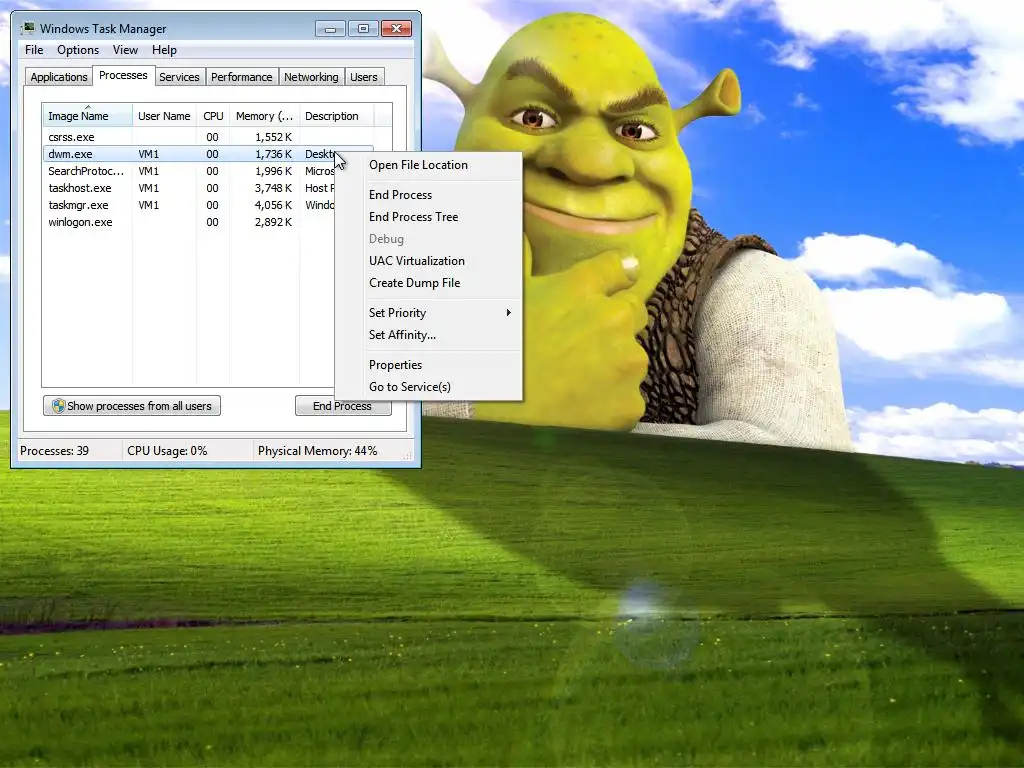The height and width of the screenshot is (768, 1024).
Task: Click the 2,892 K memory value
Action: (273, 222)
